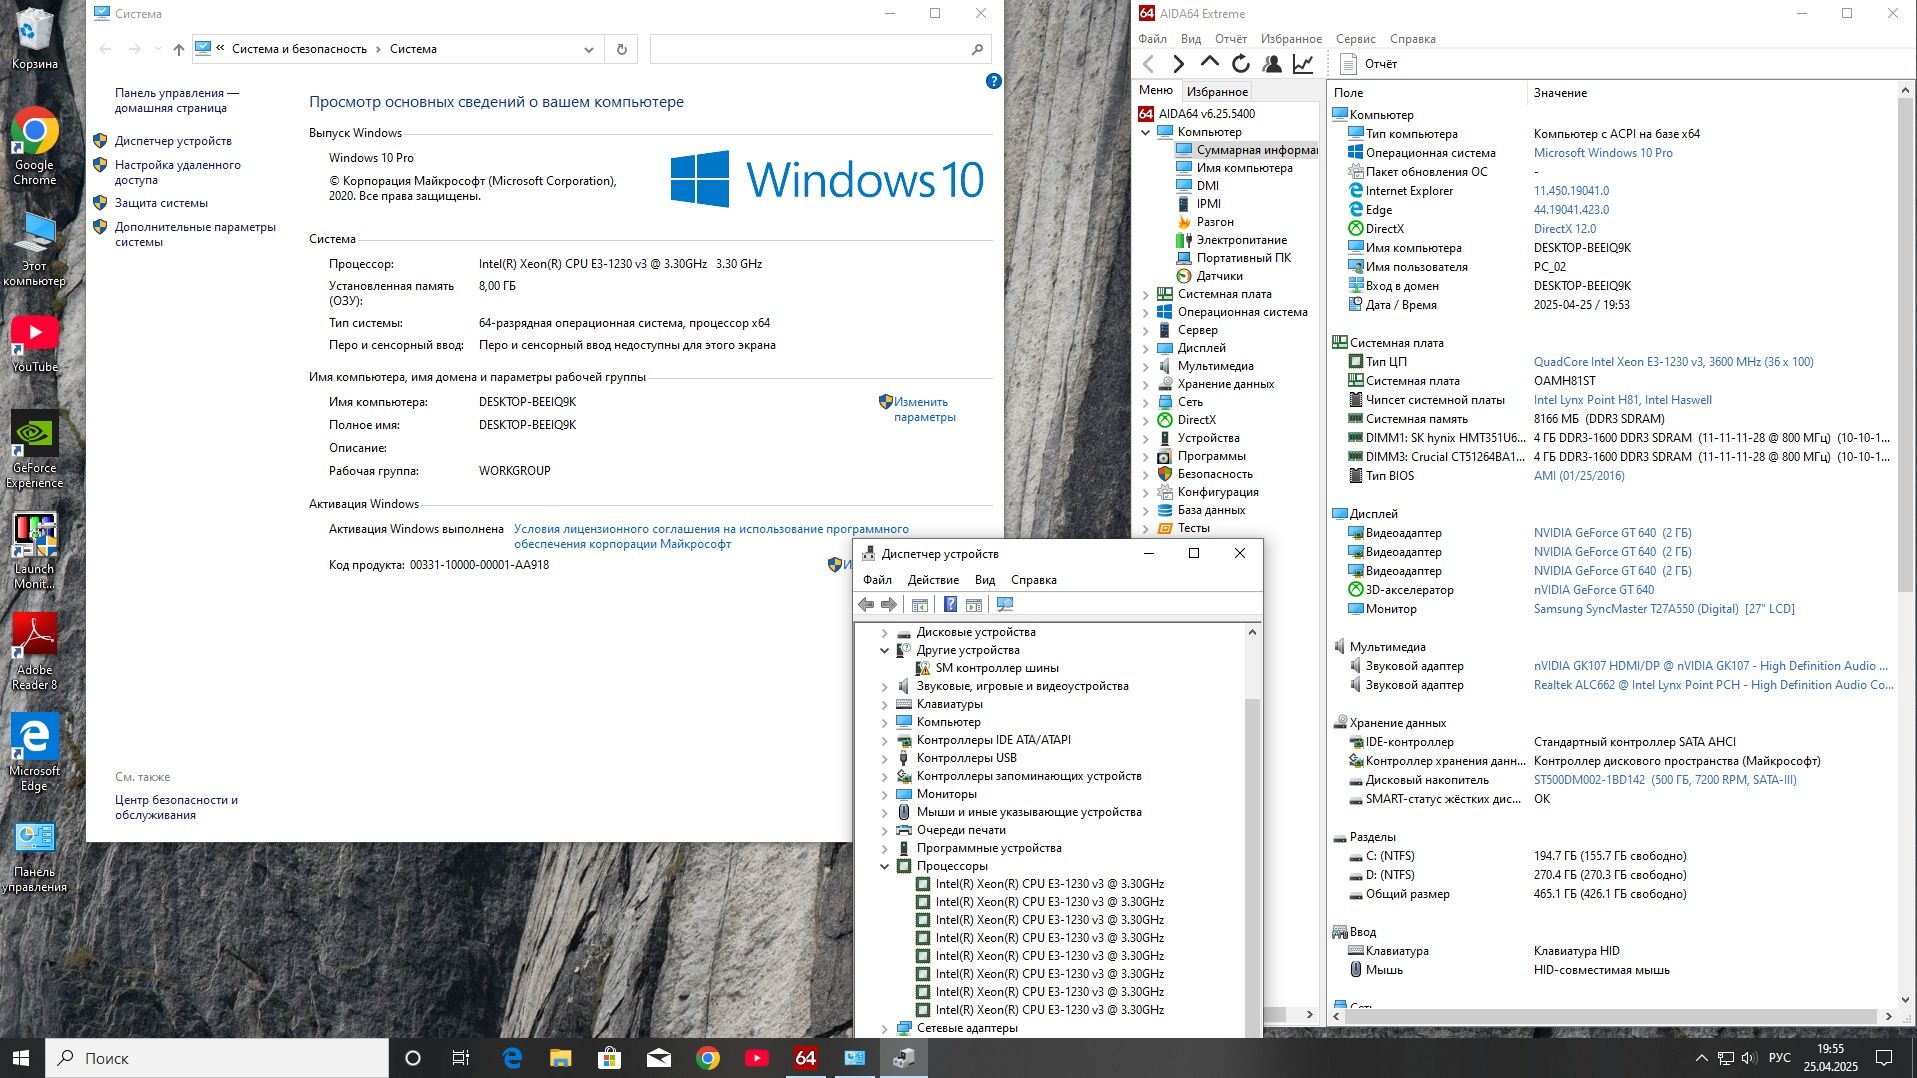Screen dimensions: 1917x1078
Task: Collapse Другие устройства in Device Manager
Action: (x=884, y=650)
